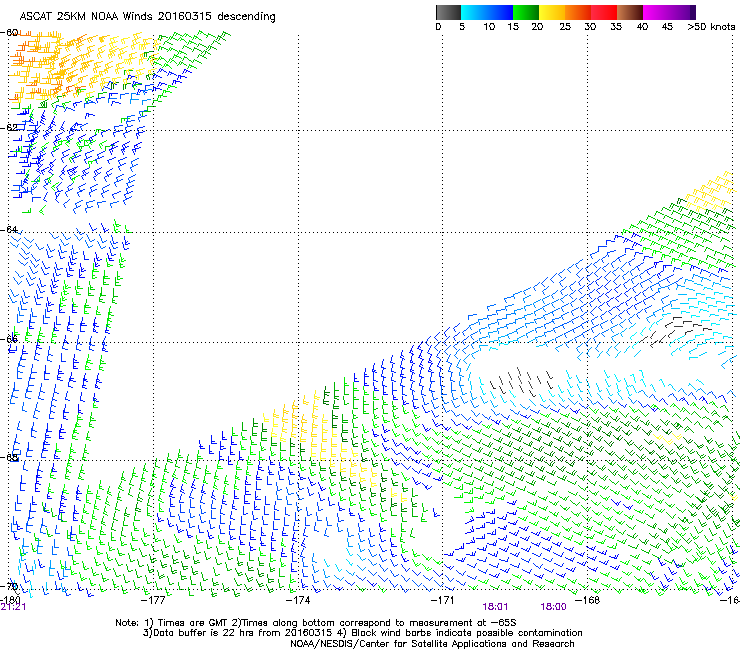Click the gray 0-5 knots legend swatch

point(448,12)
